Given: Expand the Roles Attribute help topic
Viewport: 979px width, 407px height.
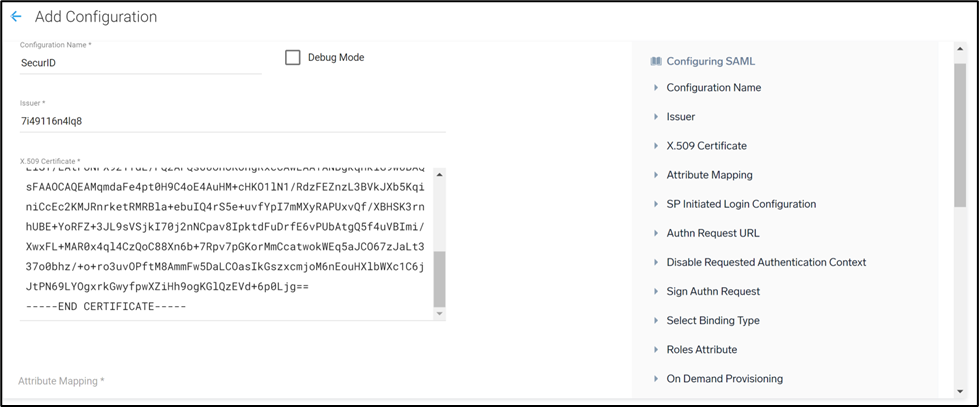Looking at the screenshot, I should click(x=701, y=350).
